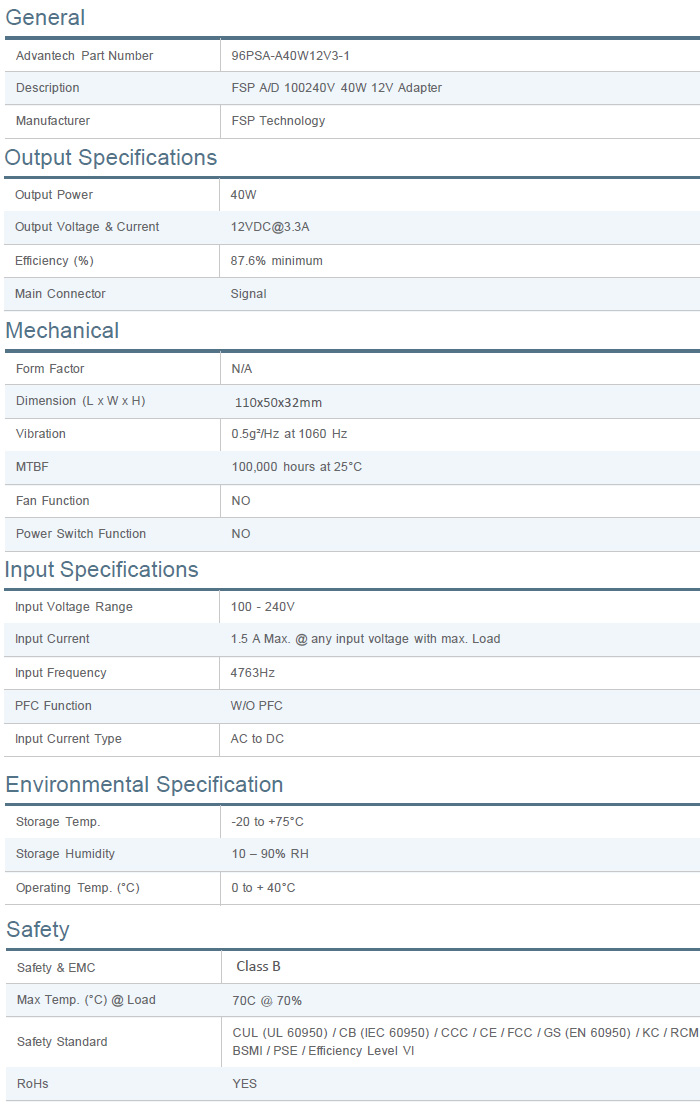This screenshot has width=700, height=1106.
Task: Select the 110x50x32mm dimension value
Action: [278, 402]
